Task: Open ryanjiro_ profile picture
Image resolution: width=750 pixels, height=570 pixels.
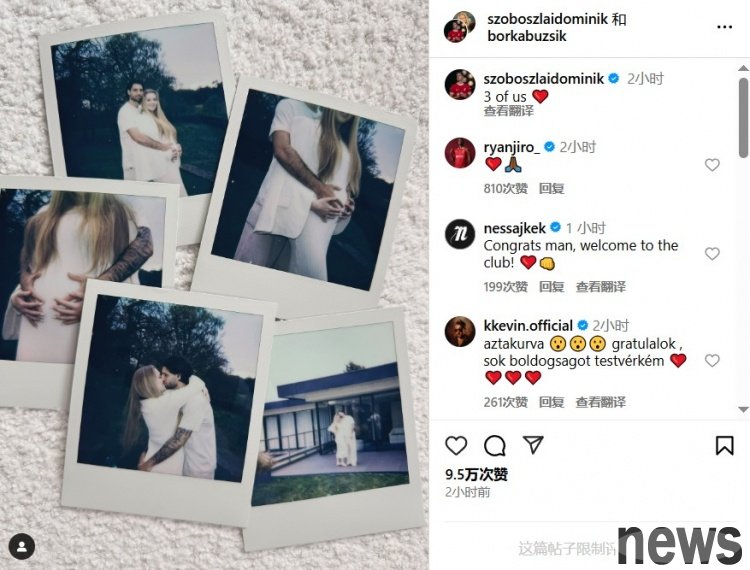Action: pyautogui.click(x=460, y=153)
